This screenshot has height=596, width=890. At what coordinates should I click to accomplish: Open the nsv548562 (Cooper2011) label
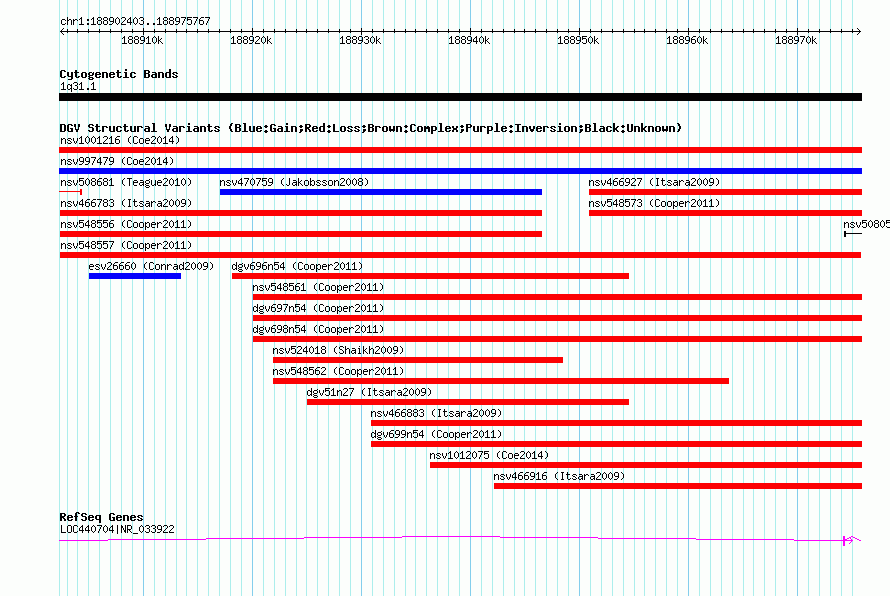(x=338, y=371)
